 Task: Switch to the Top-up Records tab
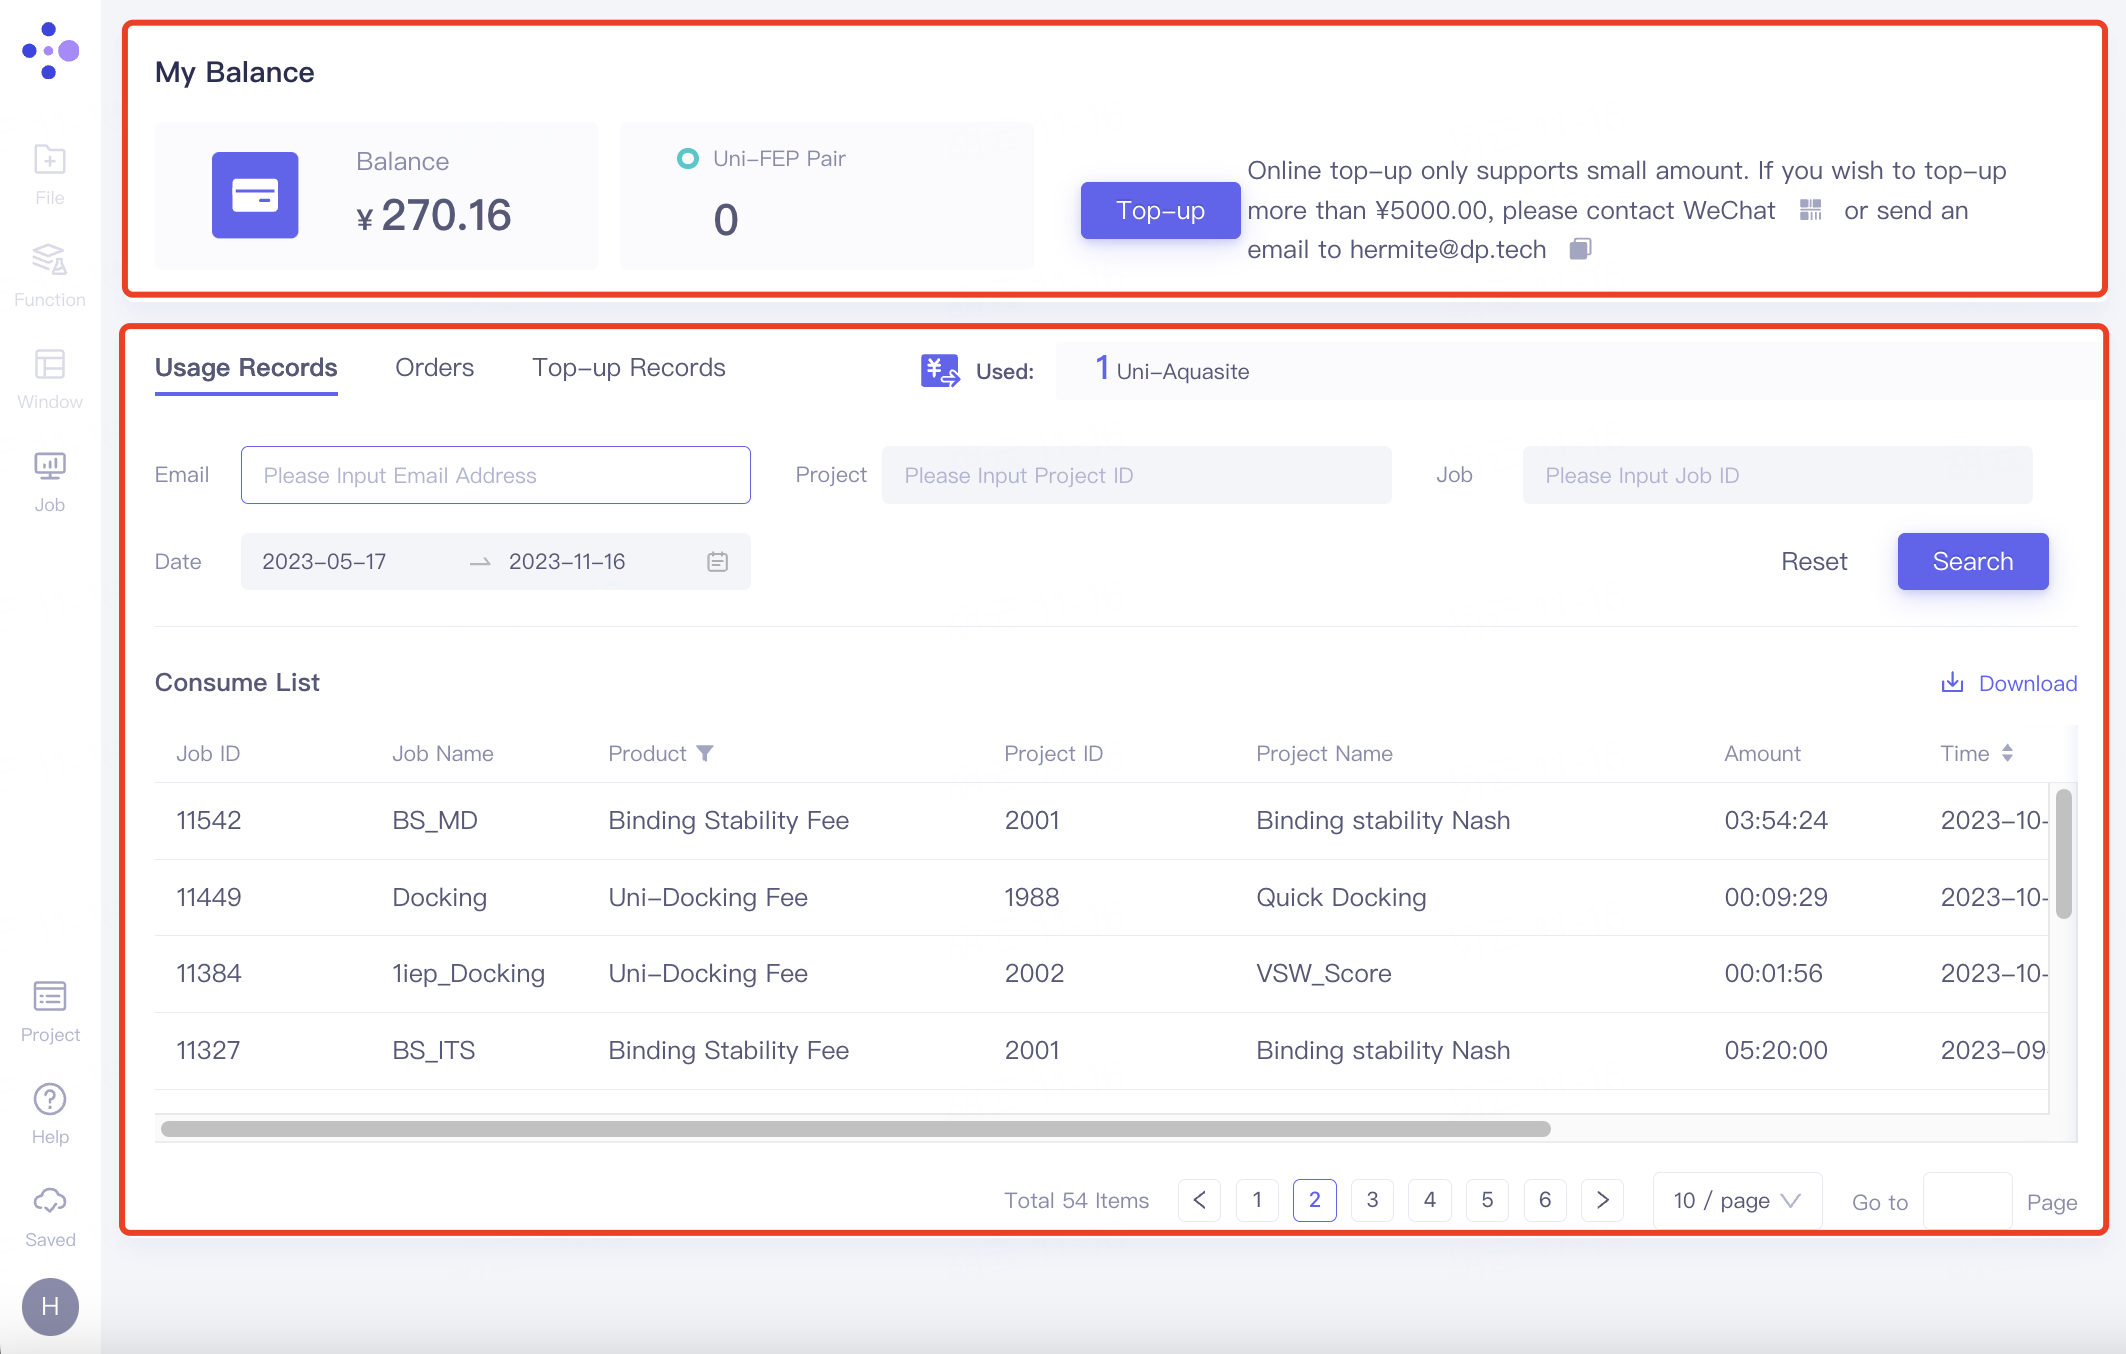point(628,368)
